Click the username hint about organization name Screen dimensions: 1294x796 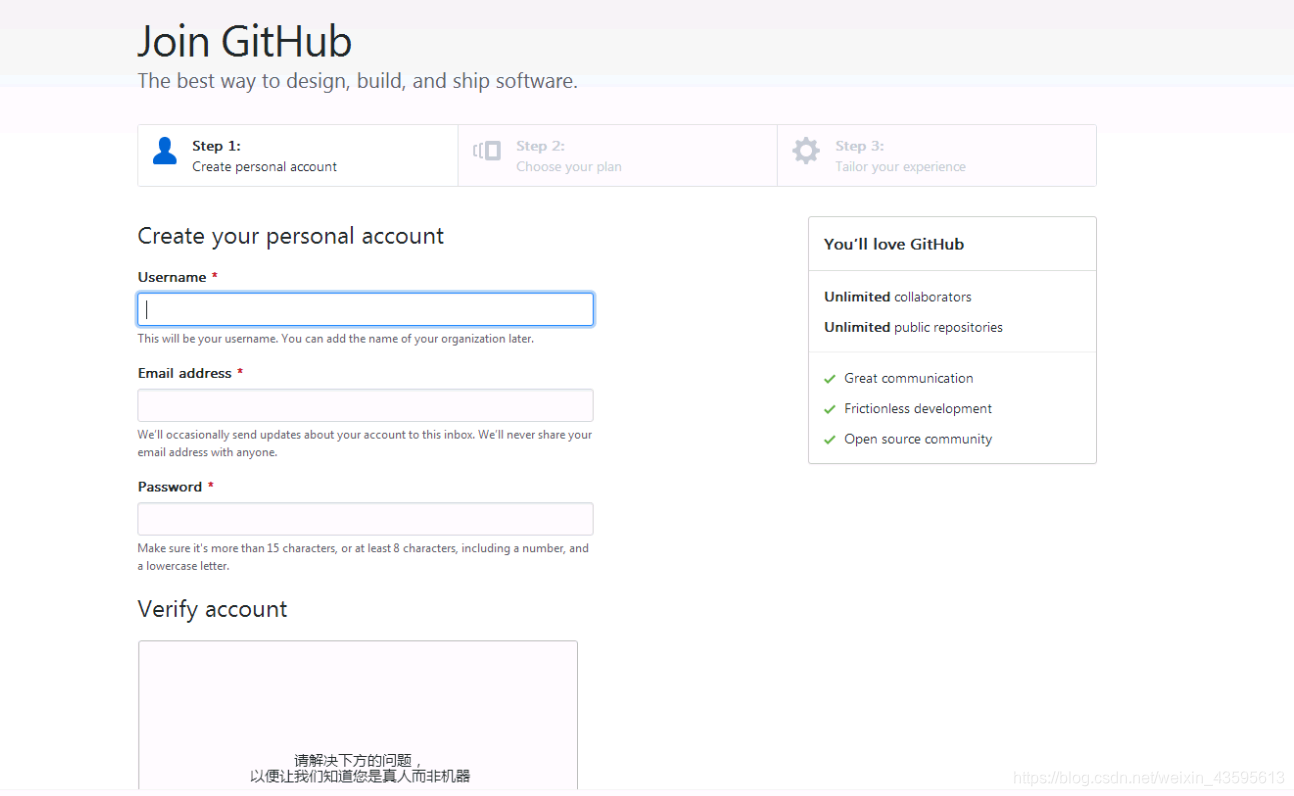click(x=336, y=339)
